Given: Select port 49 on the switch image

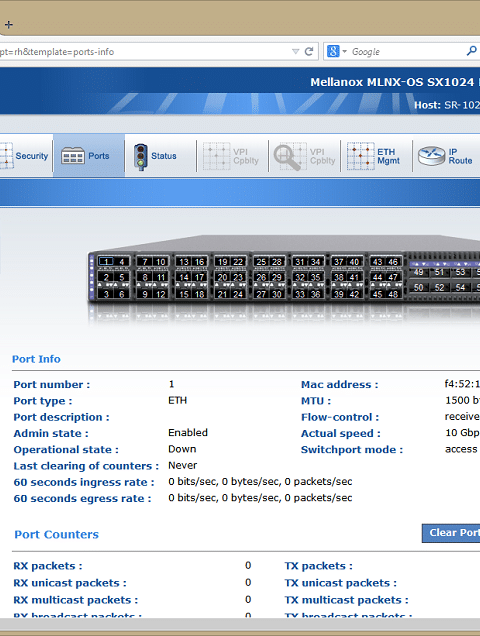Looking at the screenshot, I should tap(418, 272).
